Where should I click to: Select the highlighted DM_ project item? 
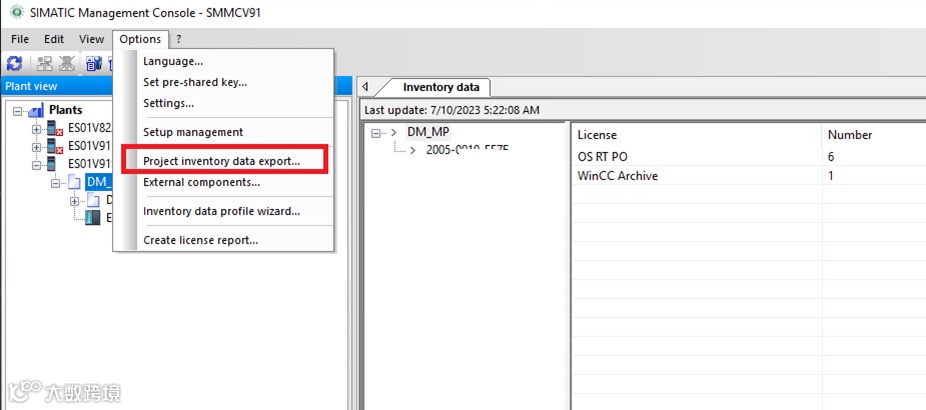click(x=100, y=181)
